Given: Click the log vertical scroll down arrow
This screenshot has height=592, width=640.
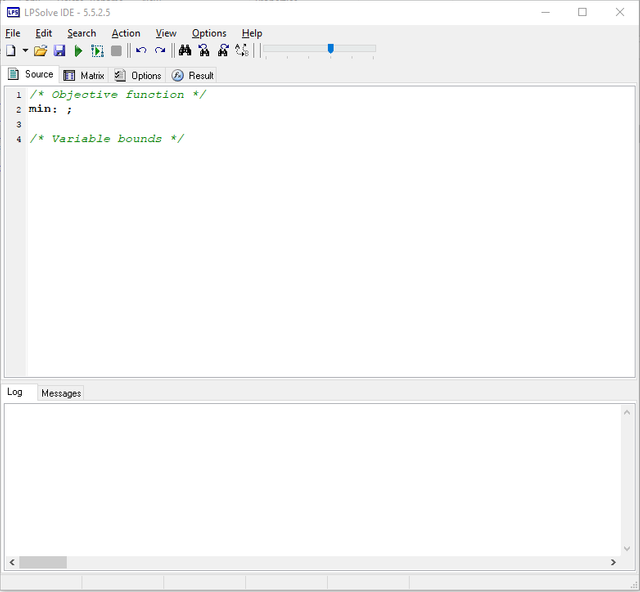Looking at the screenshot, I should (x=627, y=549).
